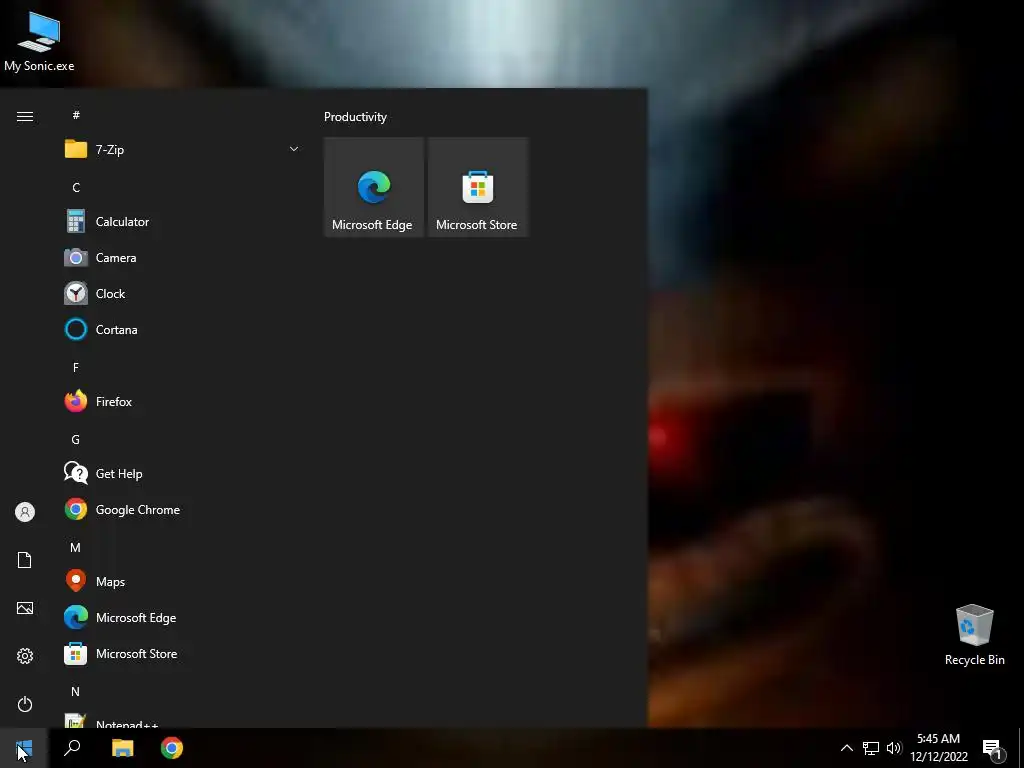Open volume control tray icon
This screenshot has height=768, width=1024.
[894, 748]
